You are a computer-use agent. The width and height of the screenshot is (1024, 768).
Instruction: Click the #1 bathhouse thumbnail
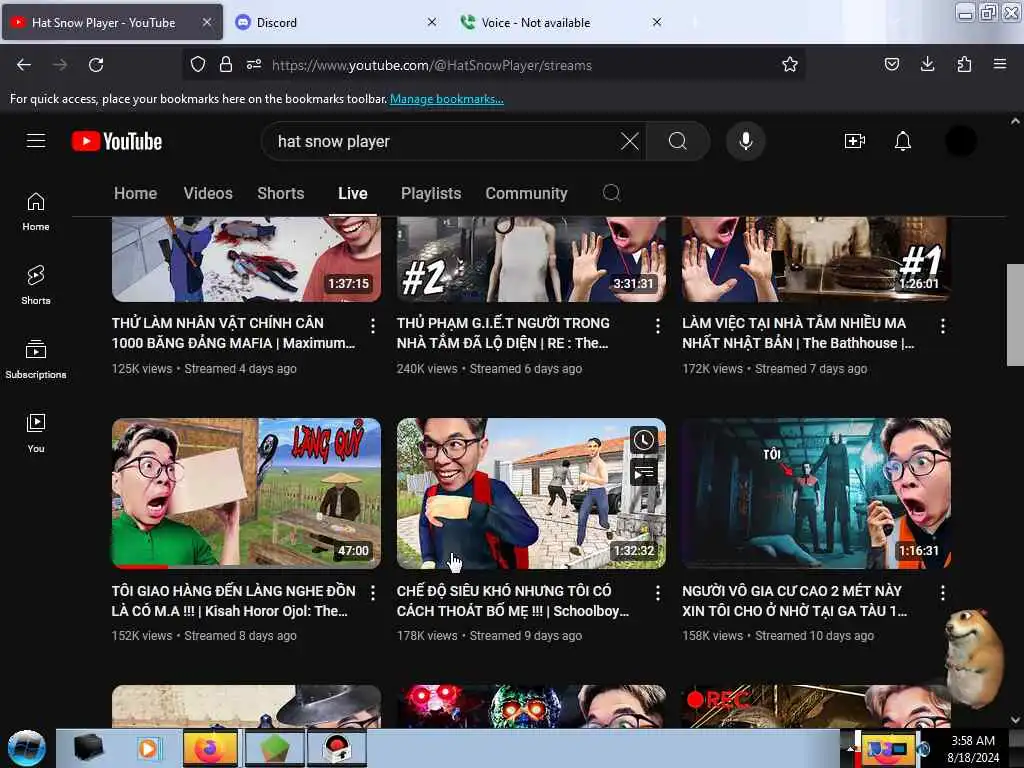816,259
